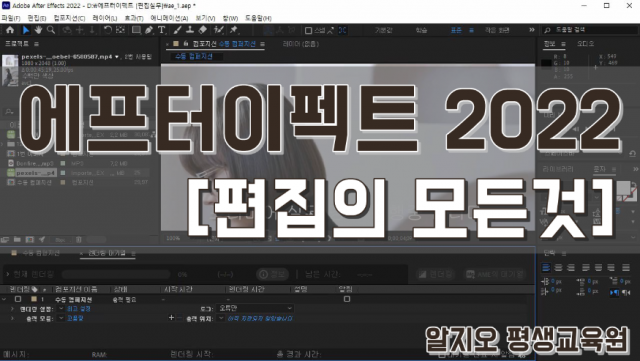Screen dimensions: 640x361
Task: Select the Rotation tool
Action: (108, 30)
